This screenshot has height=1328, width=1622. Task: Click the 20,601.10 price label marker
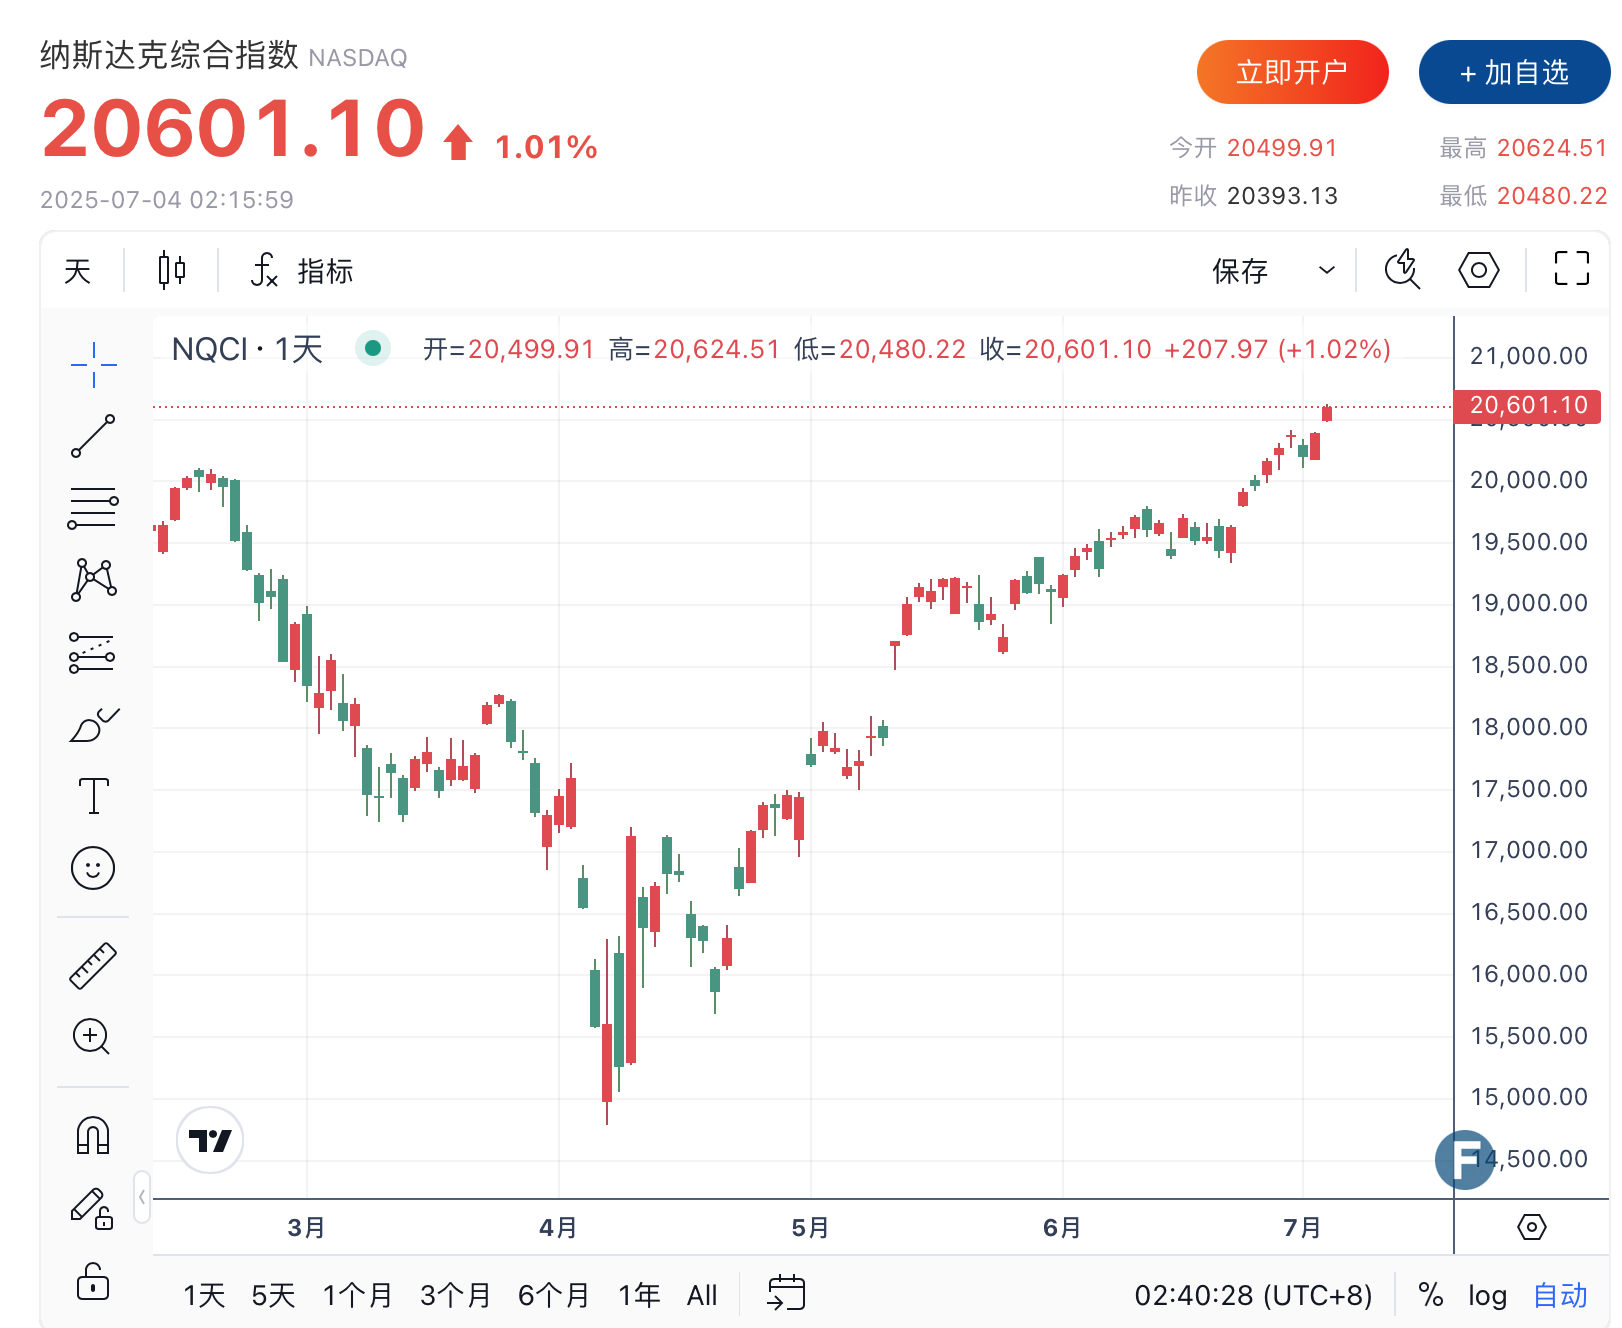pos(1527,405)
